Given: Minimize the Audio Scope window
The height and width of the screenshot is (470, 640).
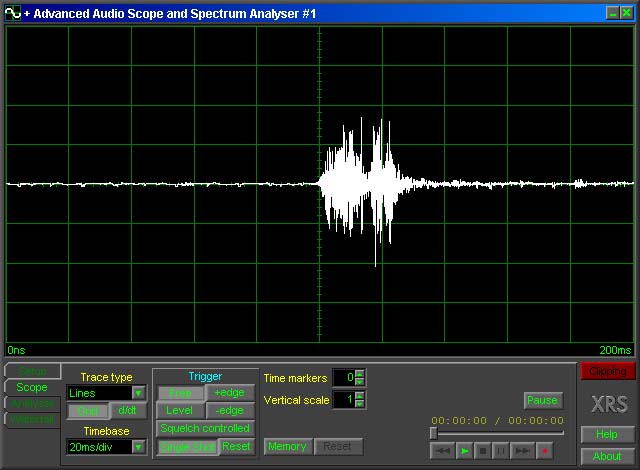Looking at the screenshot, I should pos(613,13).
